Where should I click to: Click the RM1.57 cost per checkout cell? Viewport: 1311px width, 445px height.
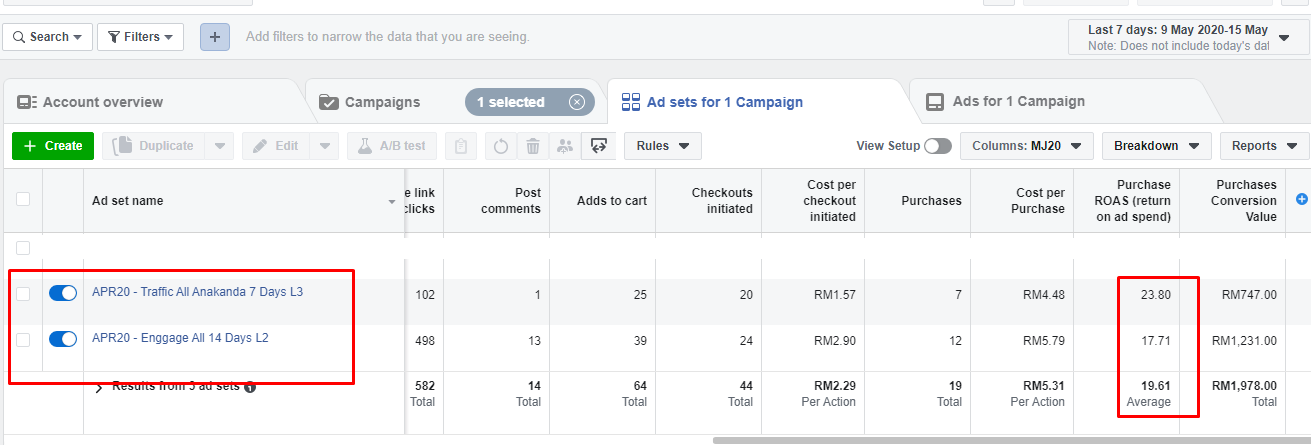[835, 295]
